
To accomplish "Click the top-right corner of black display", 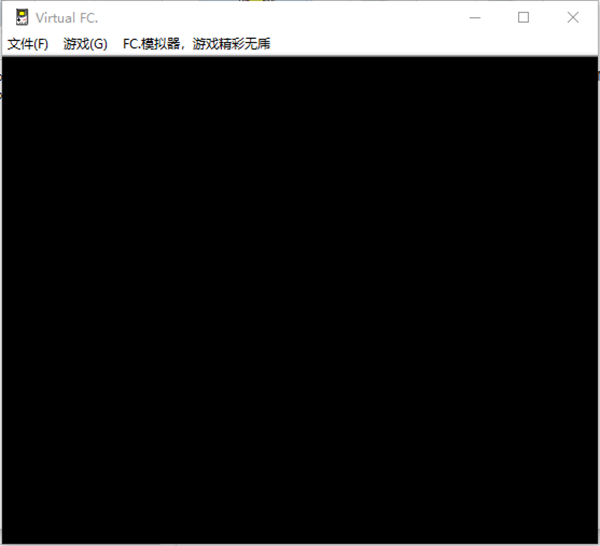I will coord(594,59).
